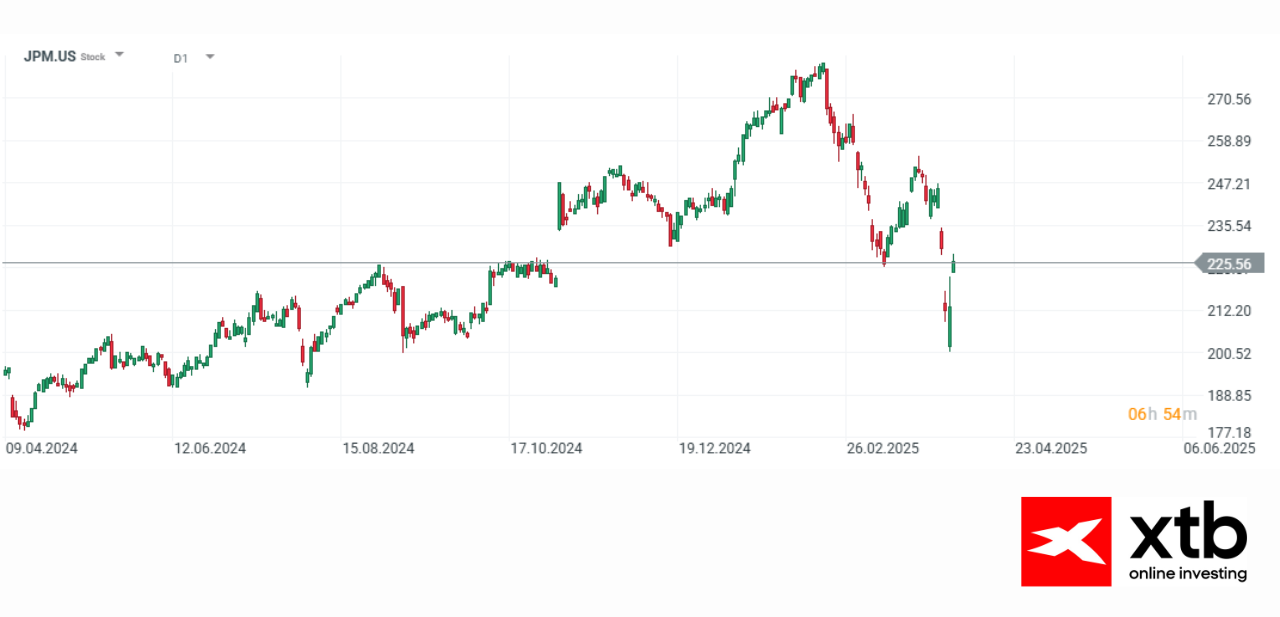1280x617 pixels.
Task: Click the 17.10.2024 date marker
Action: 547,448
